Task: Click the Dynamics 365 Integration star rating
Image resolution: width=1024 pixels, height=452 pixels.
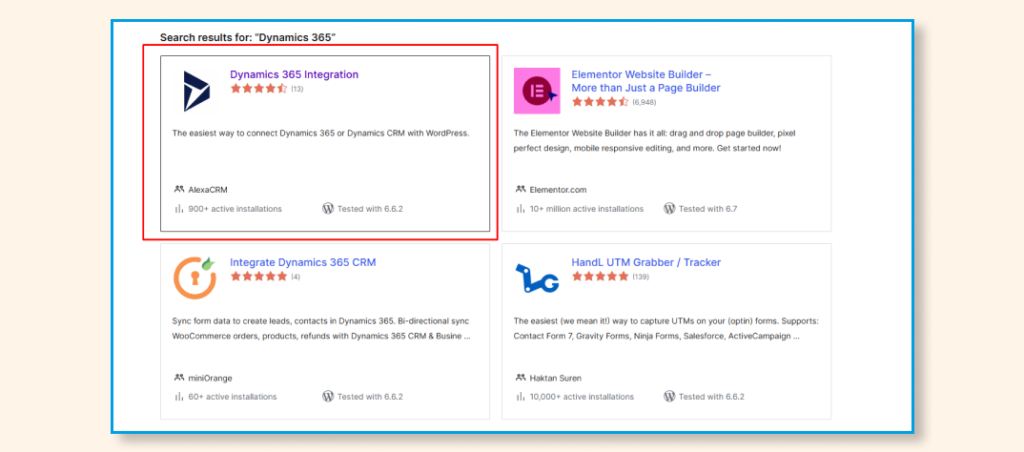Action: [259, 89]
